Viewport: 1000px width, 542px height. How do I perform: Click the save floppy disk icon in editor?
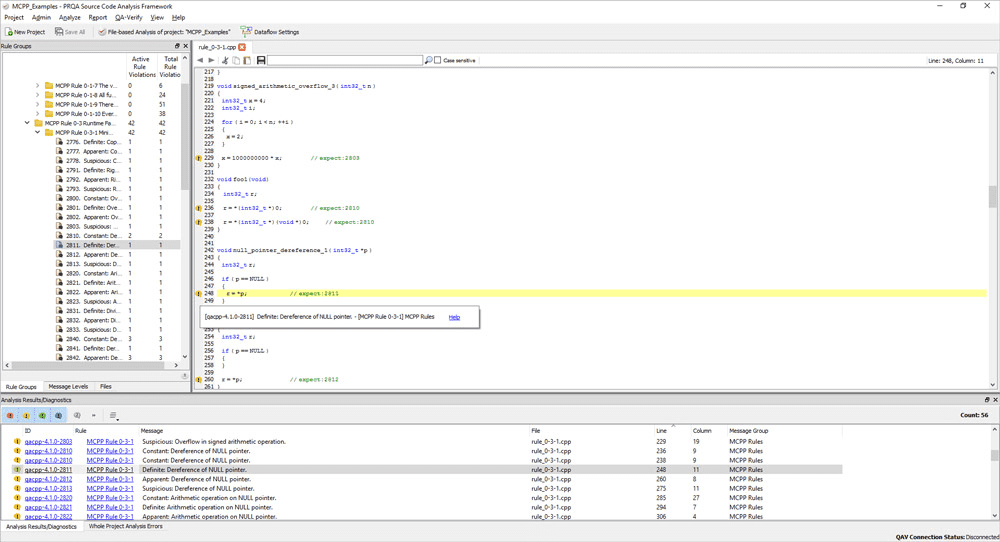[x=260, y=61]
